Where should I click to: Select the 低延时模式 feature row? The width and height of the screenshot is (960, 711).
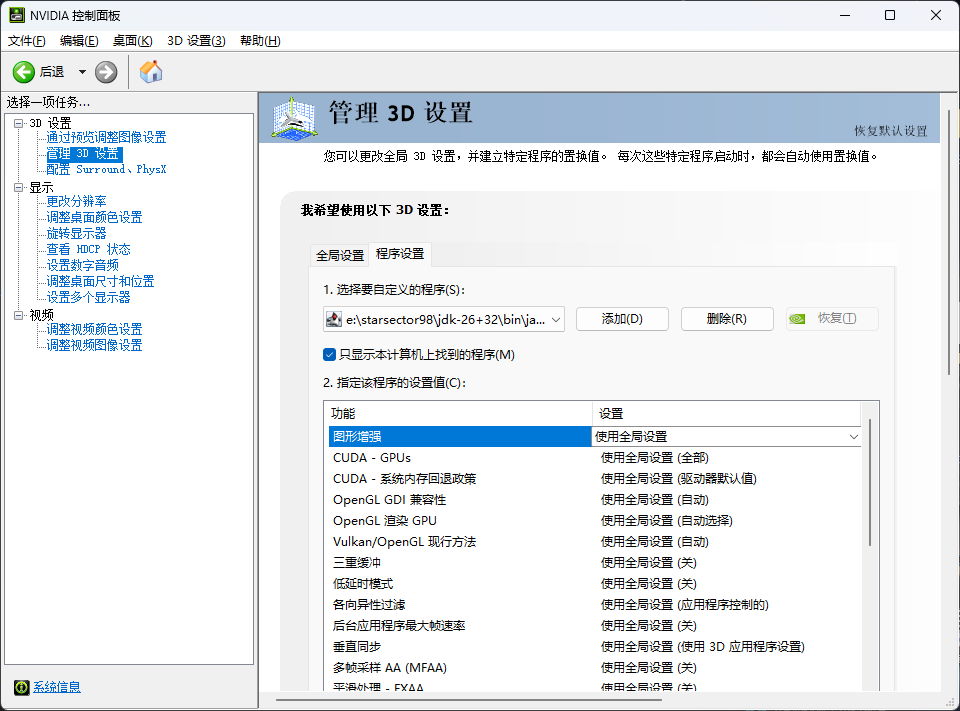(595, 584)
